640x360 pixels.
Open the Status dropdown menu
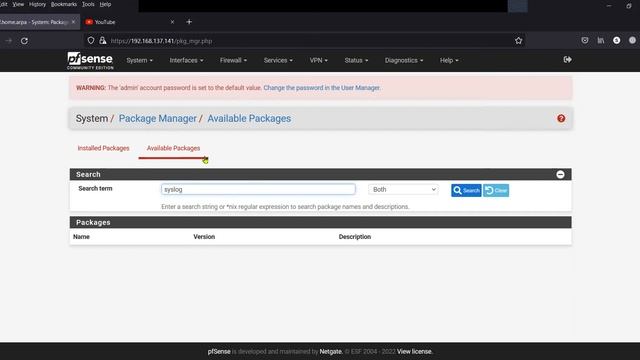[356, 60]
